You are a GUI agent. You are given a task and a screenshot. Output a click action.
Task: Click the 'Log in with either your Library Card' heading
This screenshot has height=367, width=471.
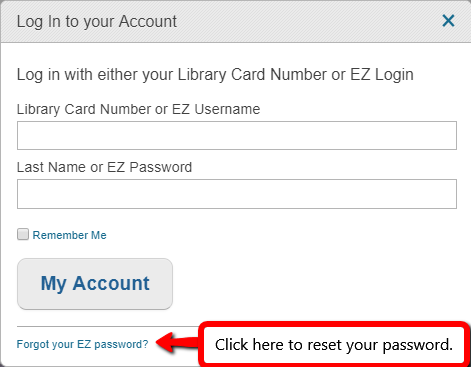pyautogui.click(x=215, y=75)
